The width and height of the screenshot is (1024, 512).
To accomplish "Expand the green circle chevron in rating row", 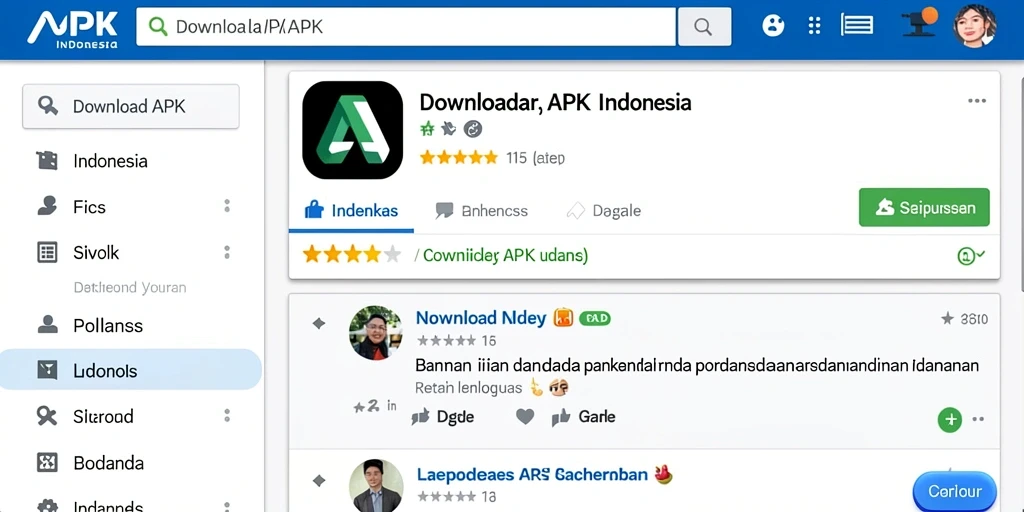I will tap(970, 256).
